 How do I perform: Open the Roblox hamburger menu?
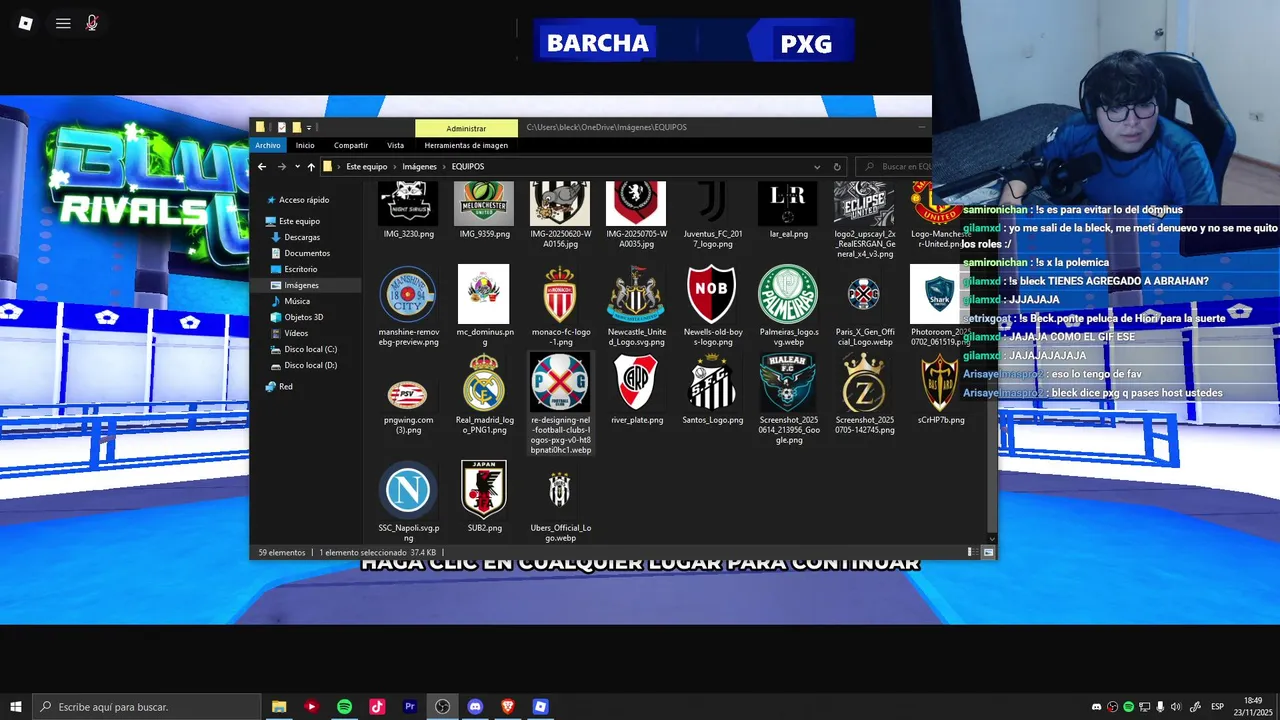click(63, 23)
